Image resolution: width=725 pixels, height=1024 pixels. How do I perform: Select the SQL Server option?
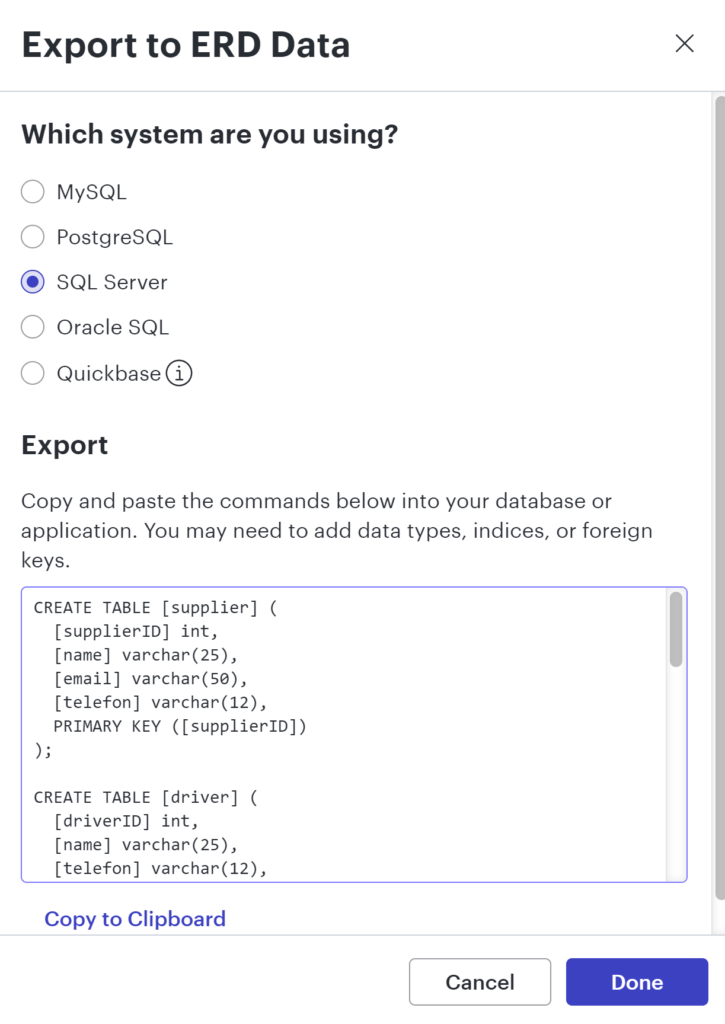[33, 282]
